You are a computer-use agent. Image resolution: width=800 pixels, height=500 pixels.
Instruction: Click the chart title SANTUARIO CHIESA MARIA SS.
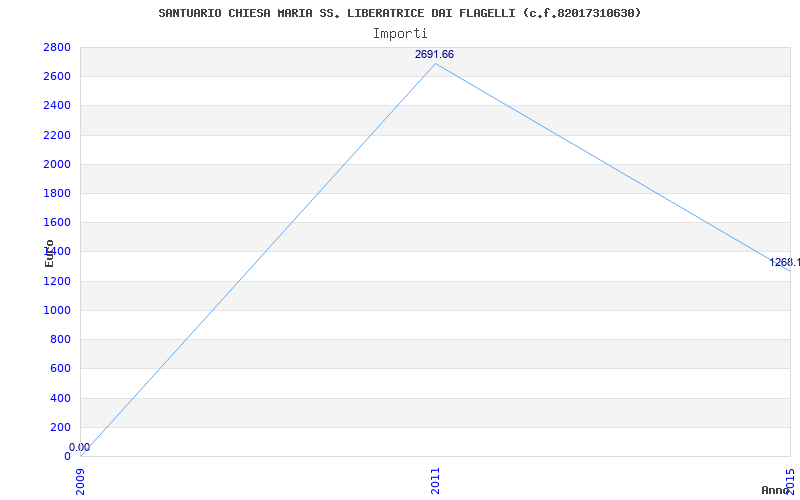[x=399, y=13]
